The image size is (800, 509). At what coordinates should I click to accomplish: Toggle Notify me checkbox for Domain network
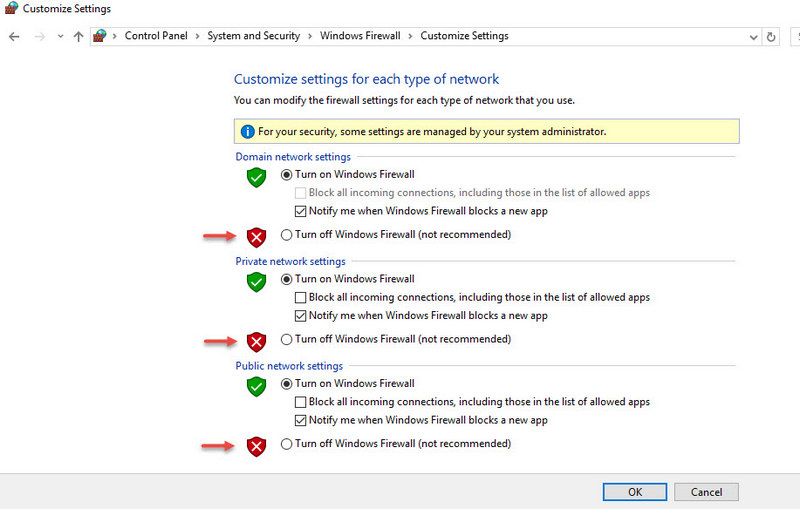click(x=301, y=211)
